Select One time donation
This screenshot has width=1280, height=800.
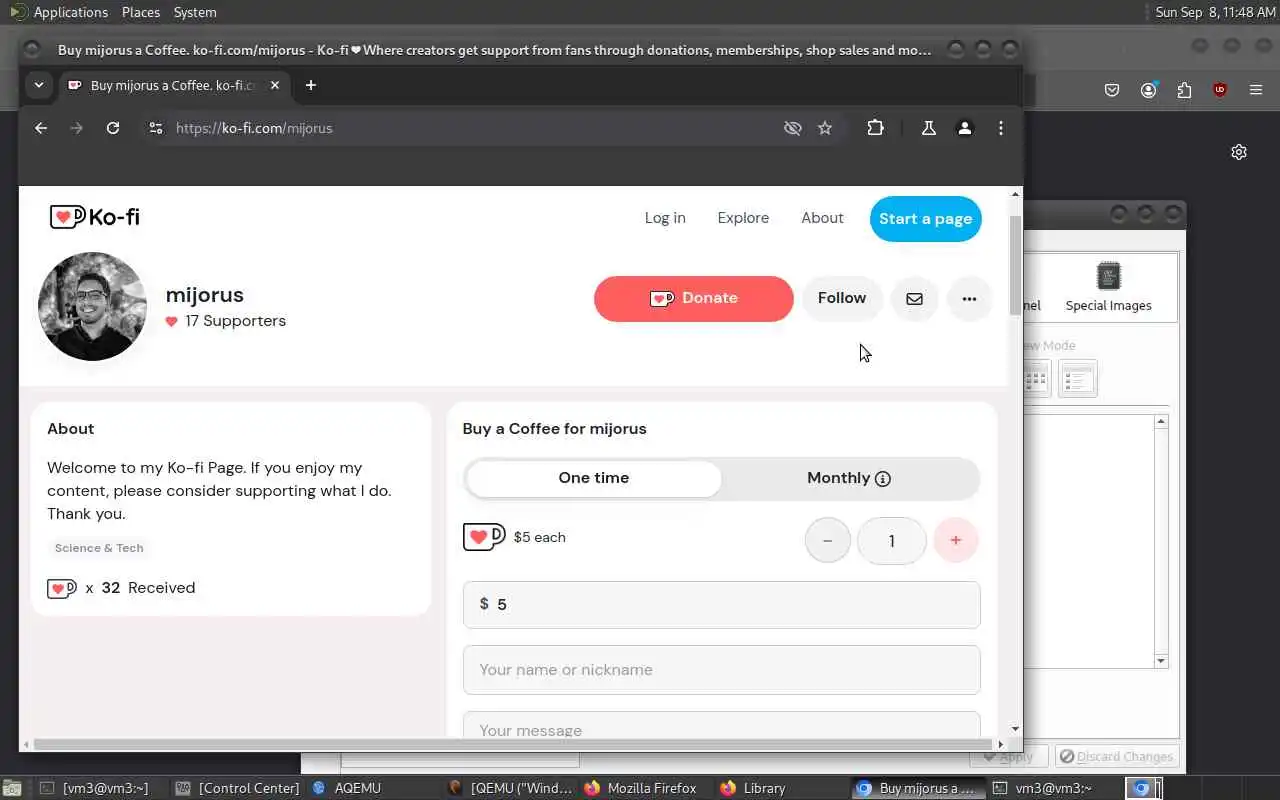pos(594,478)
